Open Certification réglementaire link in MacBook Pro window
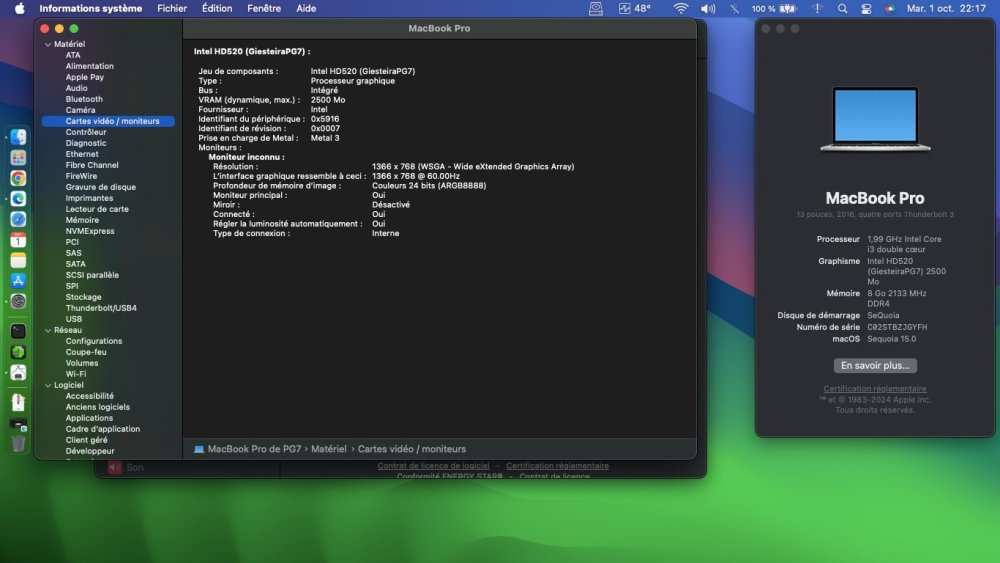This screenshot has width=1000, height=563. tap(875, 388)
